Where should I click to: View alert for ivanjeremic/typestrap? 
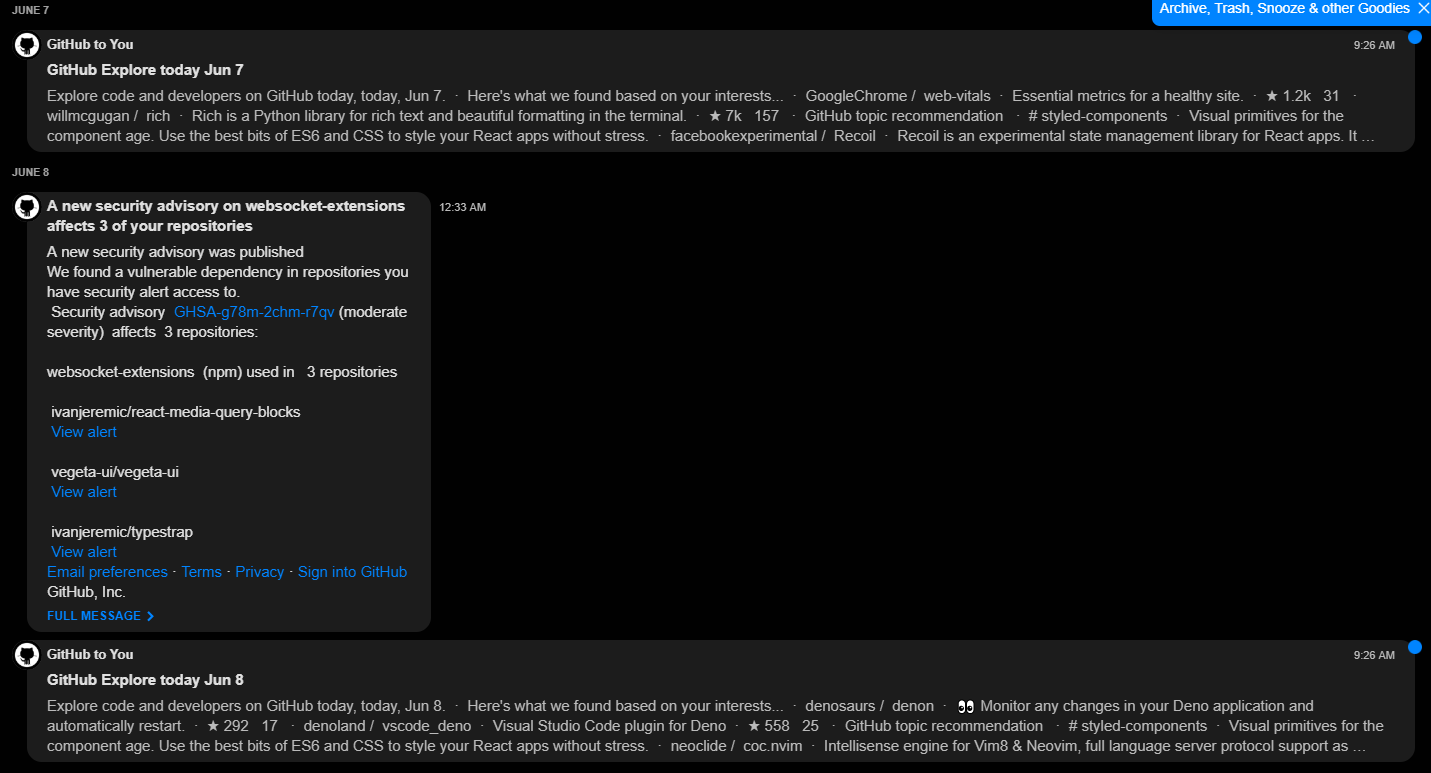click(x=84, y=552)
